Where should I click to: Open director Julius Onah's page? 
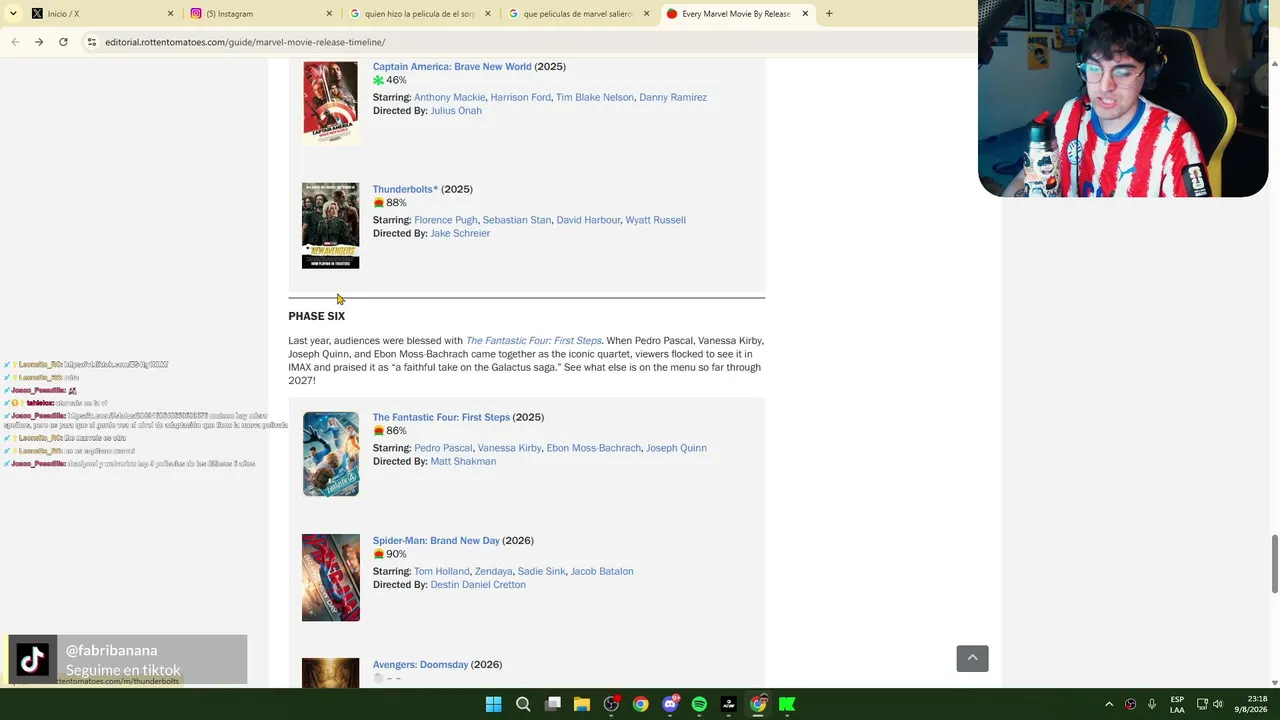(x=456, y=111)
